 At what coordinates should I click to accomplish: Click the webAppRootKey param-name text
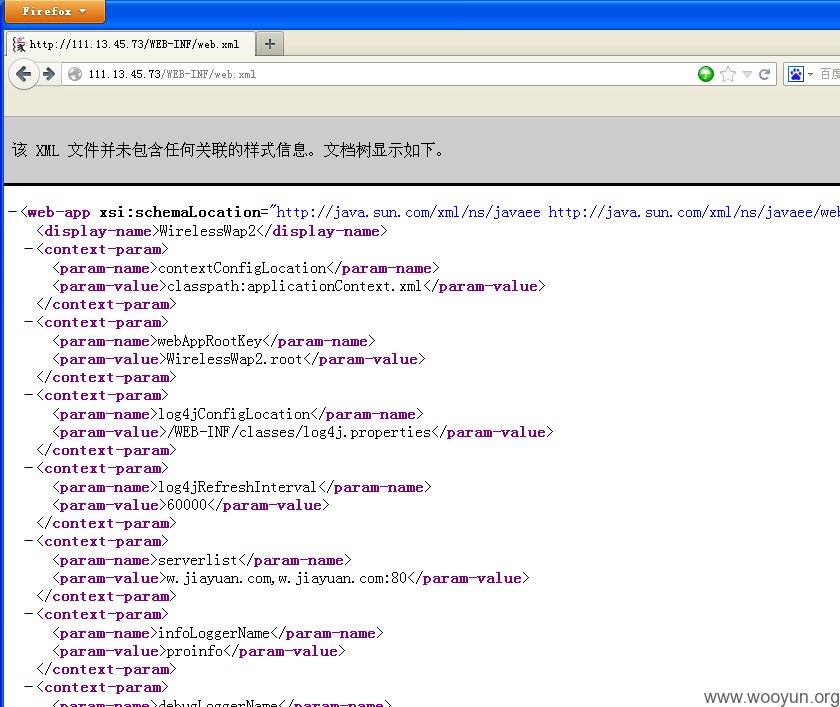coord(209,341)
